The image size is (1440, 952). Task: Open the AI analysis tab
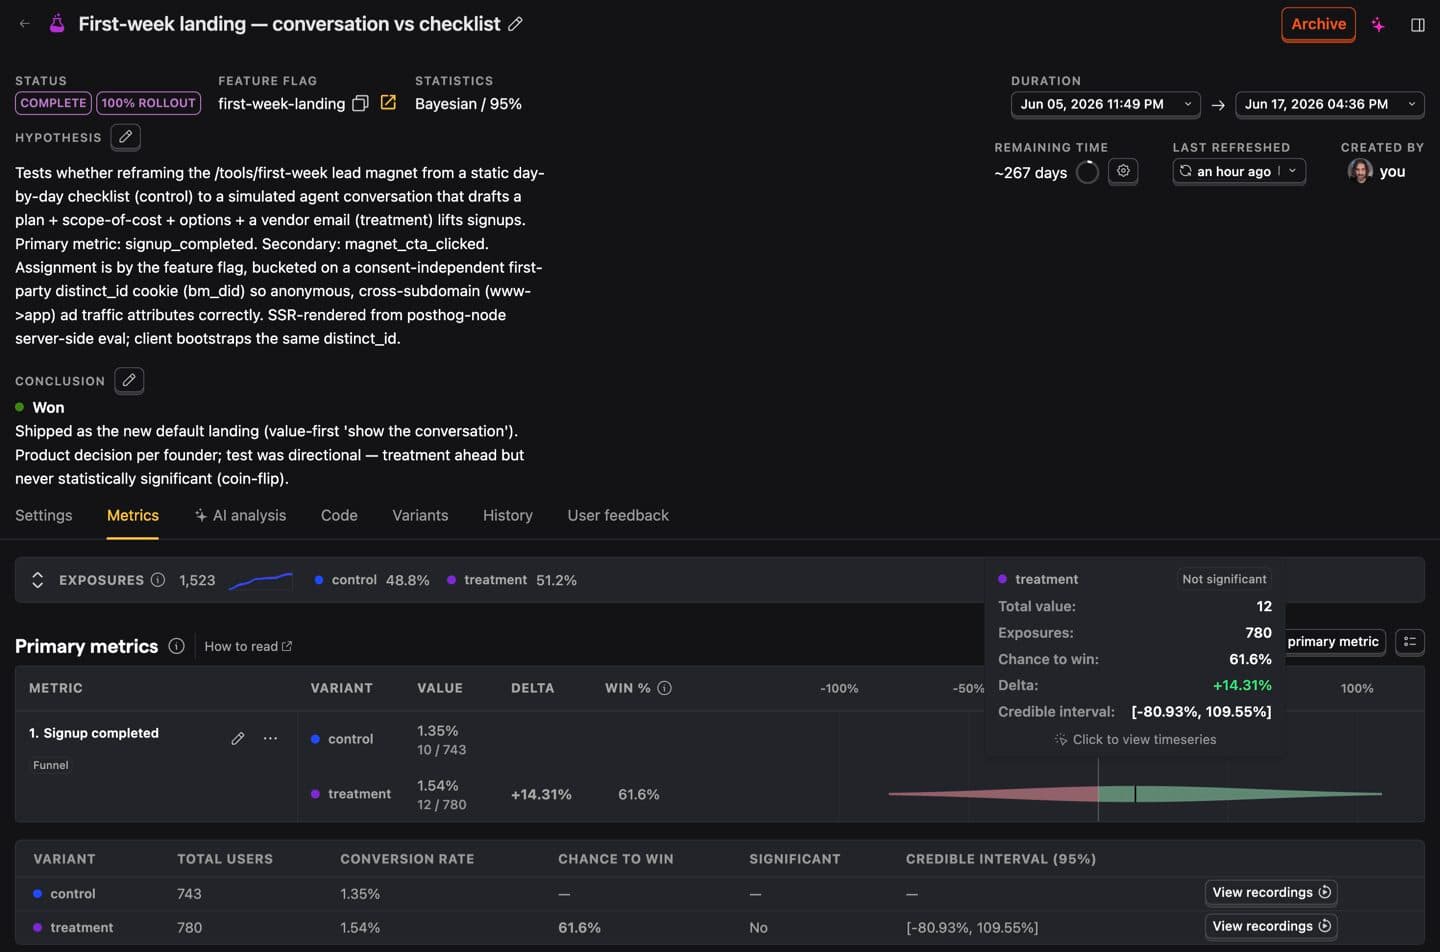(240, 515)
